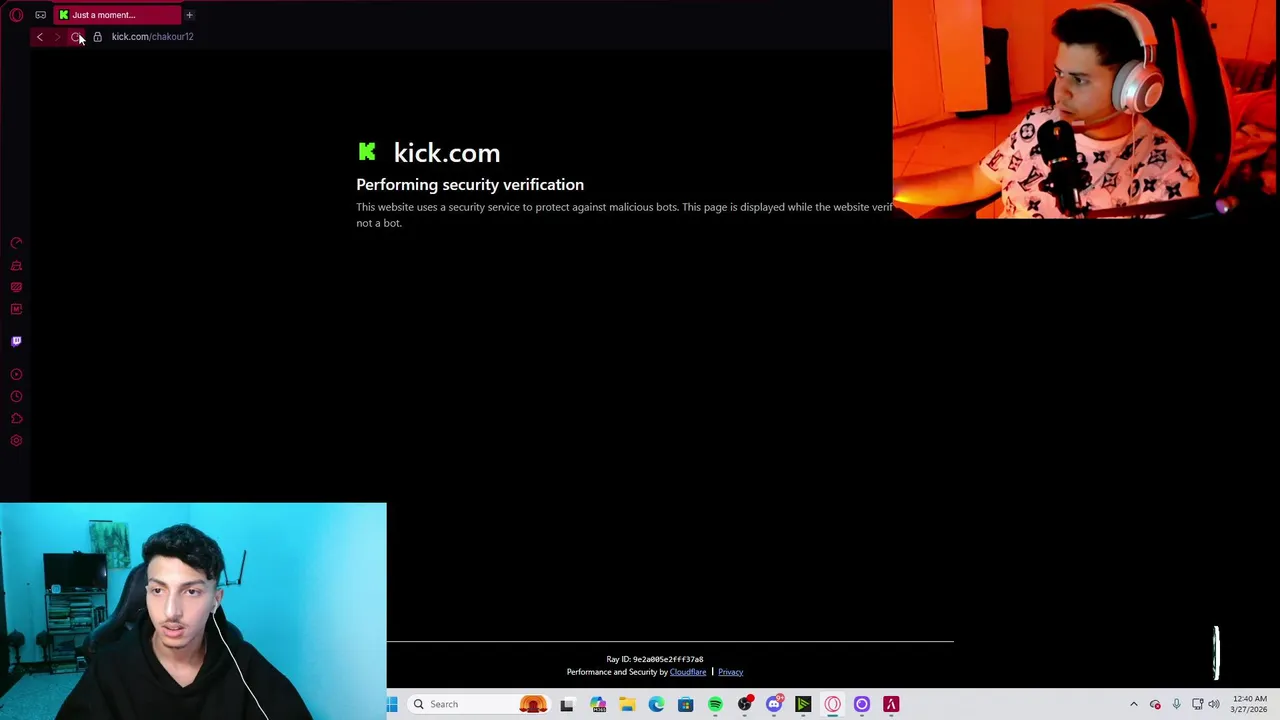Open clock showing 12:40 AM
Image resolution: width=1280 pixels, height=720 pixels.
pyautogui.click(x=1250, y=704)
